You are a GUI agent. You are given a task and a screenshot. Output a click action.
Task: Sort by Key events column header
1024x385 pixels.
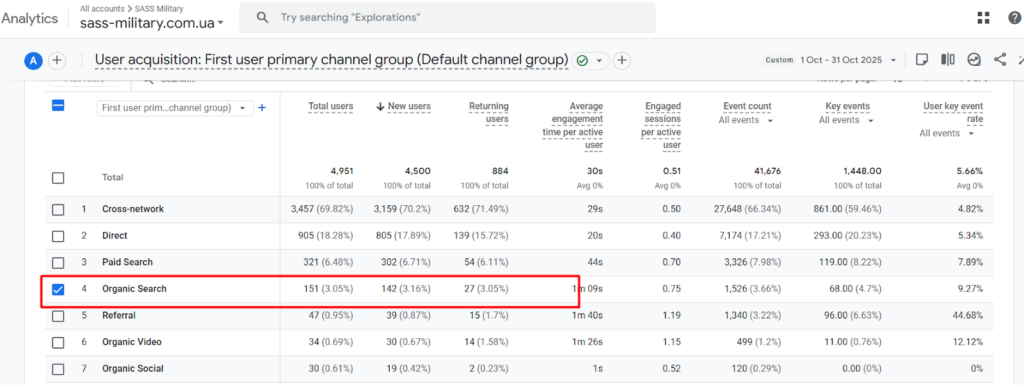tap(848, 106)
